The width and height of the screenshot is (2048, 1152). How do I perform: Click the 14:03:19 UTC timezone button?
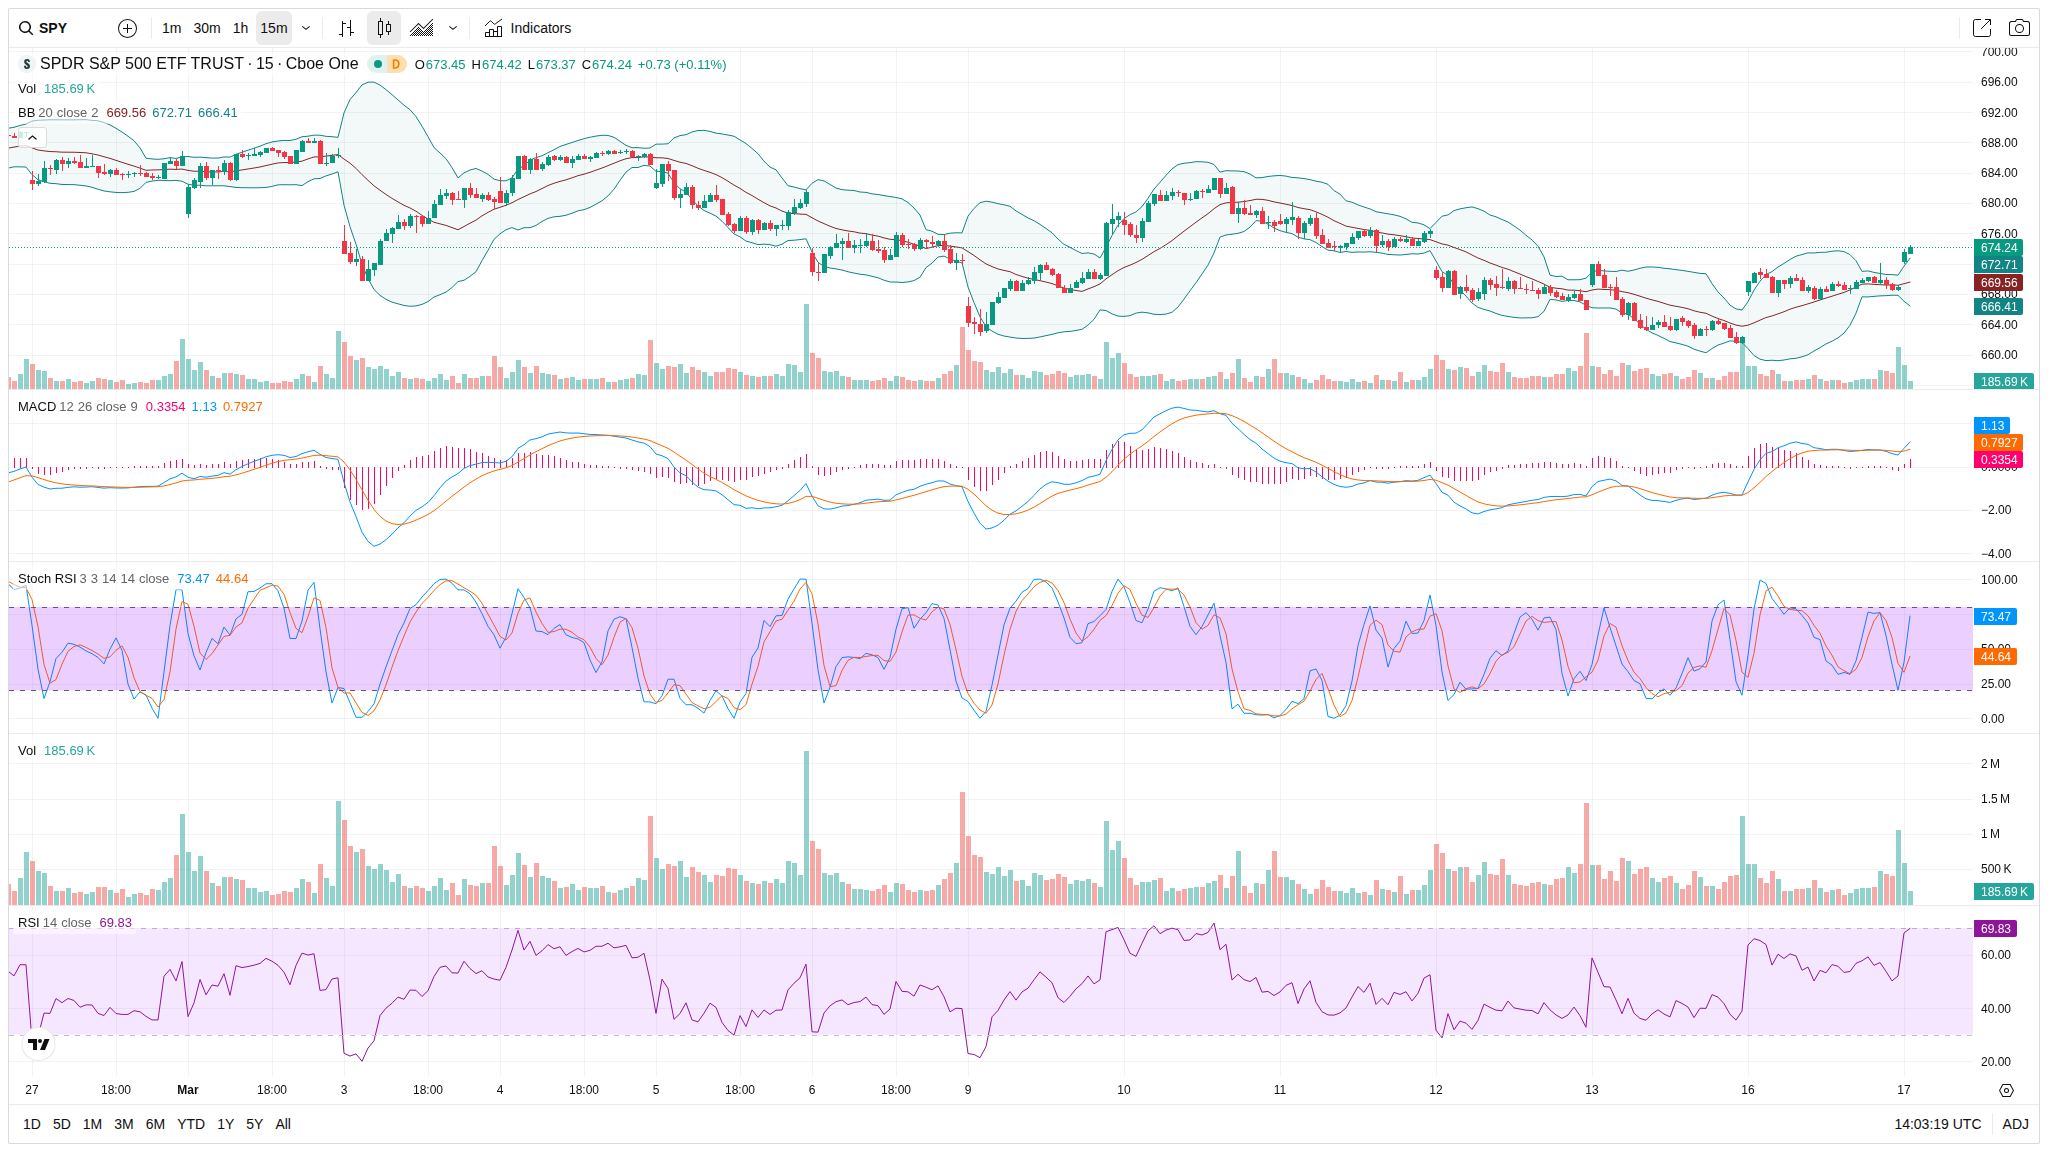[x=1936, y=1124]
